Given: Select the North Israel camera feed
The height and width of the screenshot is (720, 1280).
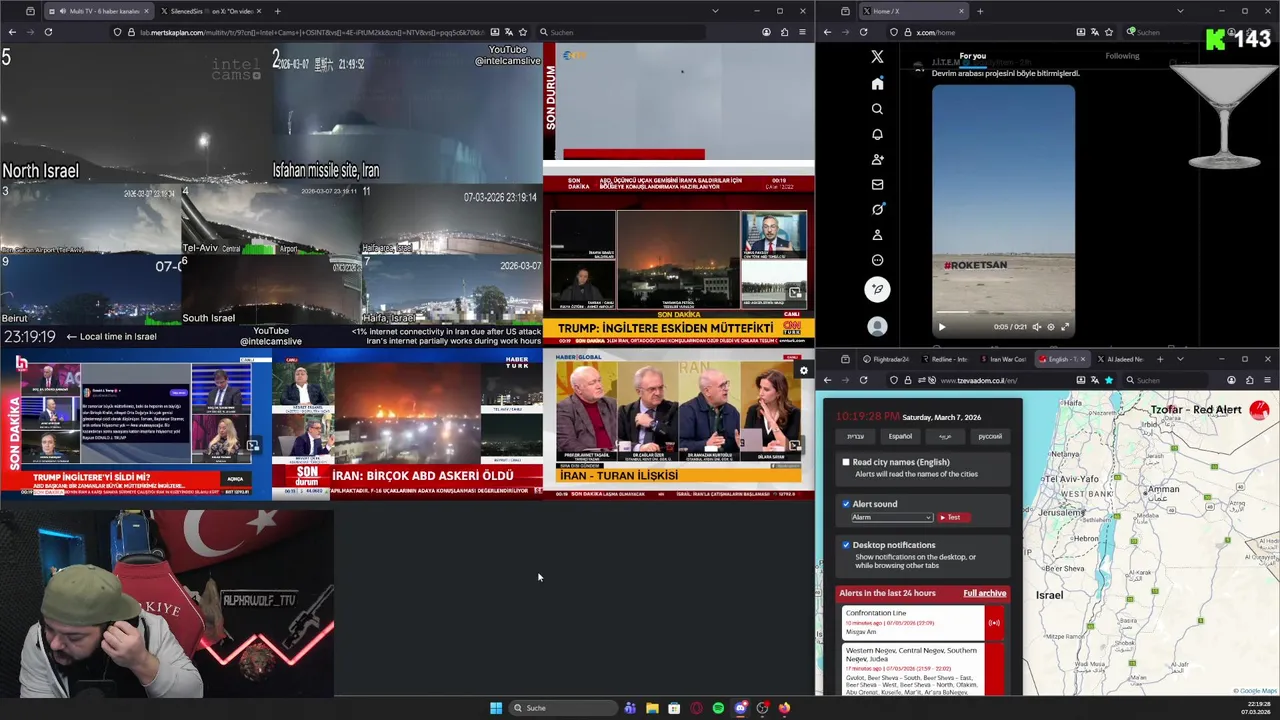Looking at the screenshot, I should click(136, 112).
